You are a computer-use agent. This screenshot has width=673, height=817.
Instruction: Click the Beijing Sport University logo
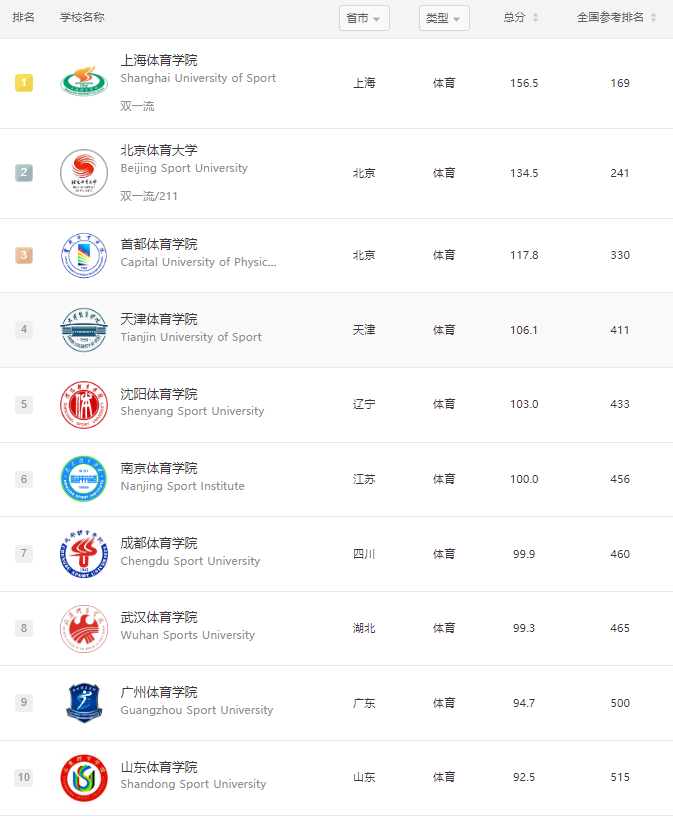pyautogui.click(x=84, y=173)
